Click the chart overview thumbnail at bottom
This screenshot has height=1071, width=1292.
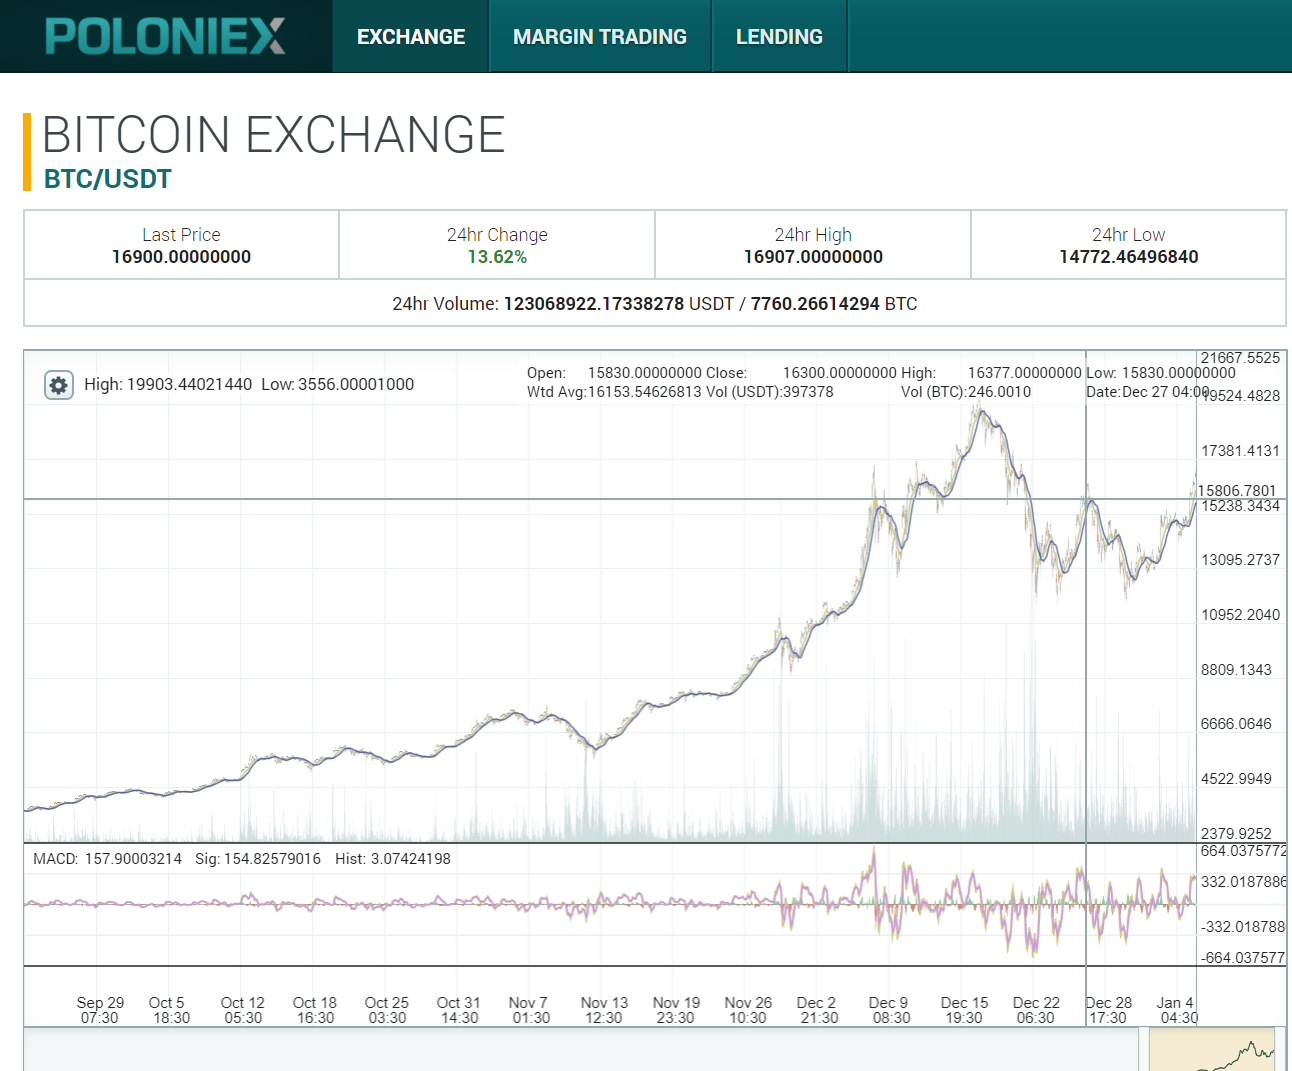pos(1212,1049)
